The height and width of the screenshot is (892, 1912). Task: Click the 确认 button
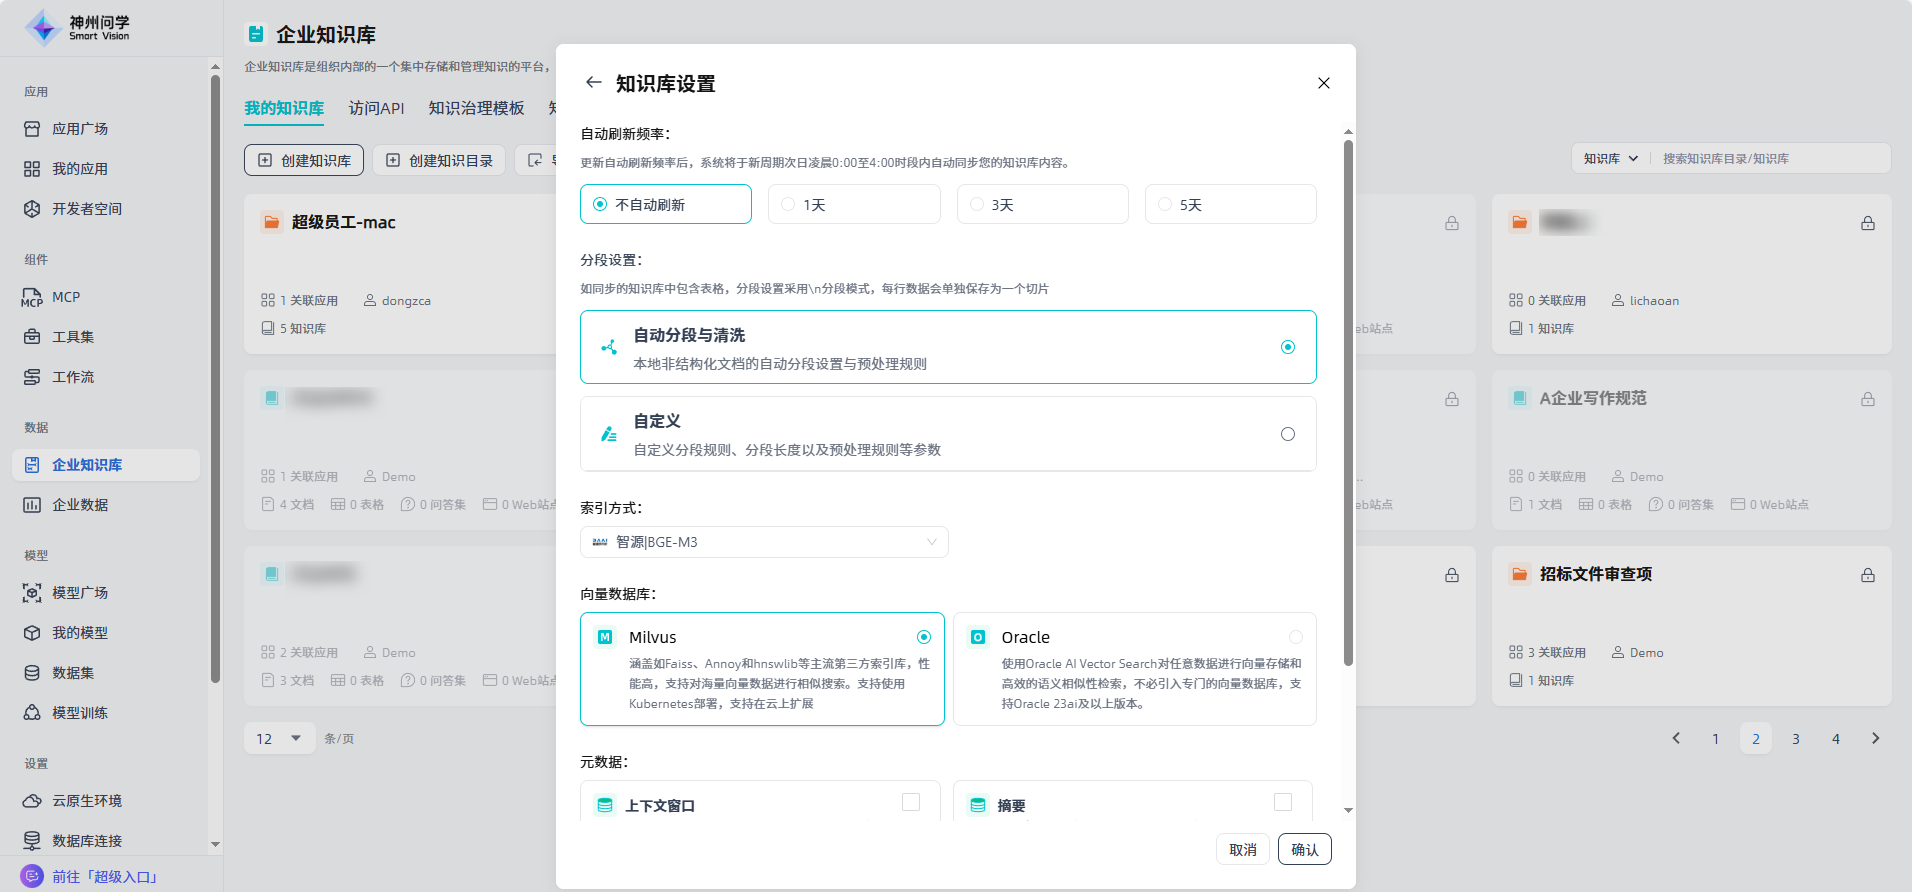click(1304, 849)
